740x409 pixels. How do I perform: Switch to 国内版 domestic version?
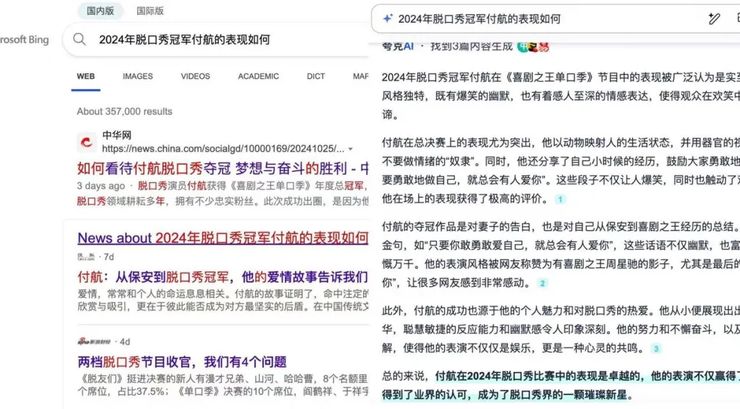point(100,11)
